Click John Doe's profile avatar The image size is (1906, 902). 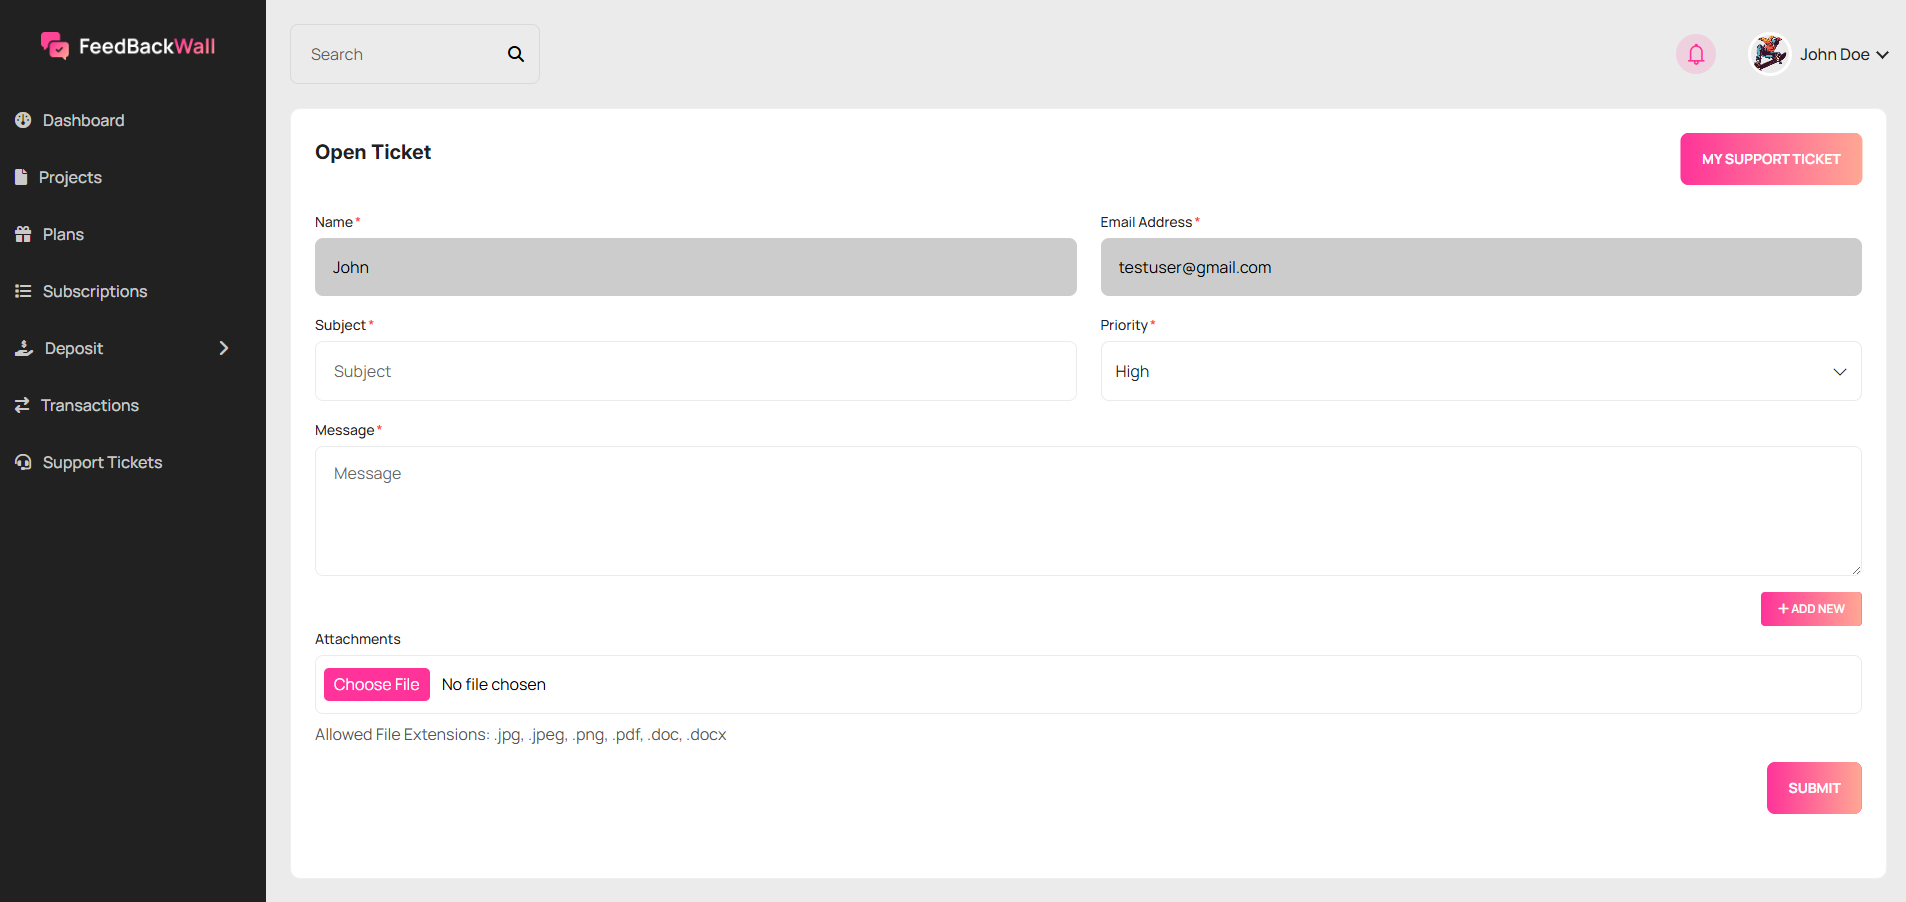(1769, 54)
